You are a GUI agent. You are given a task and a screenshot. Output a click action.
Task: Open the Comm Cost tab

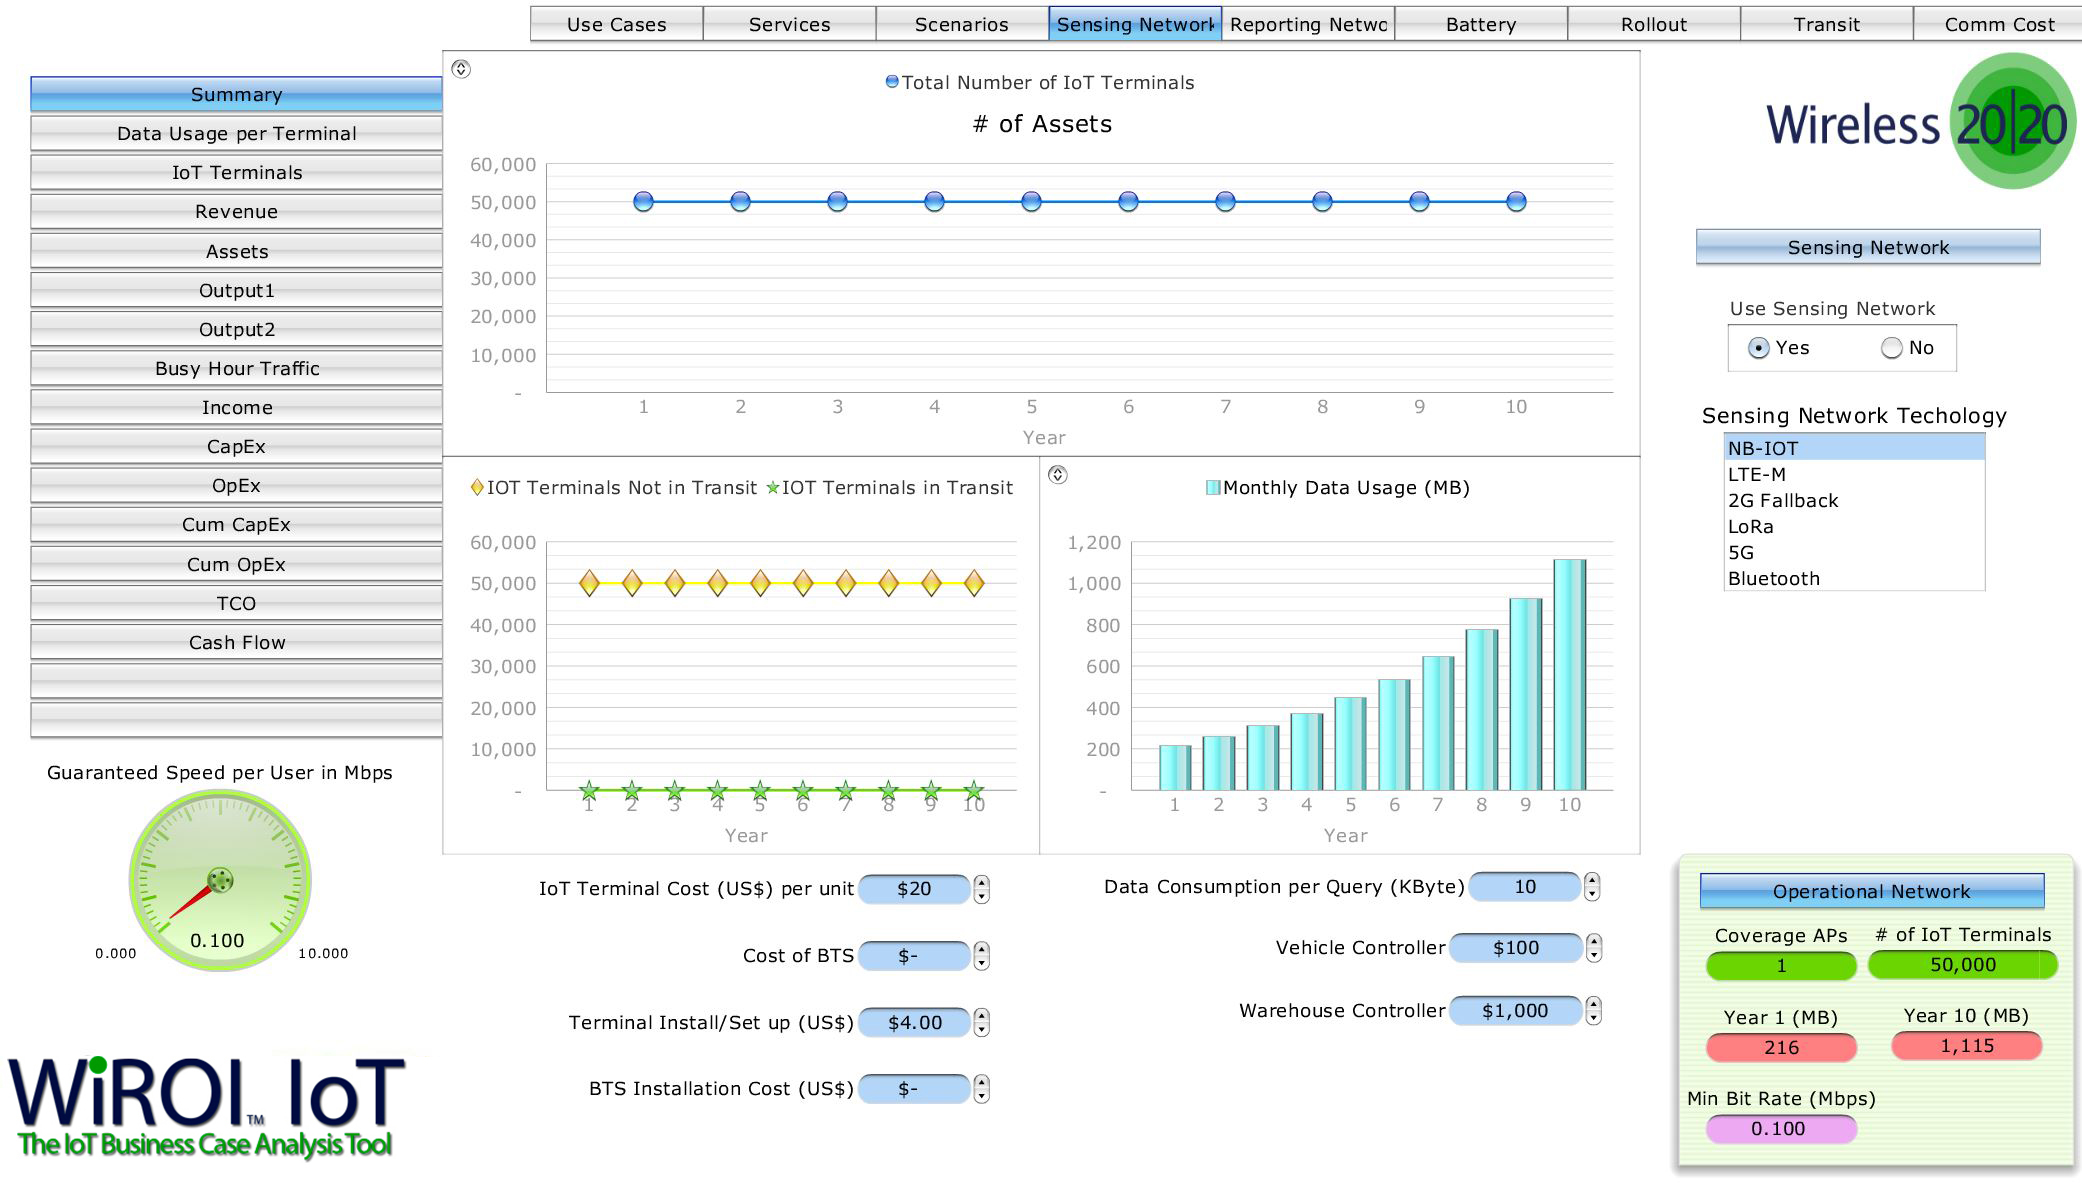click(1999, 24)
